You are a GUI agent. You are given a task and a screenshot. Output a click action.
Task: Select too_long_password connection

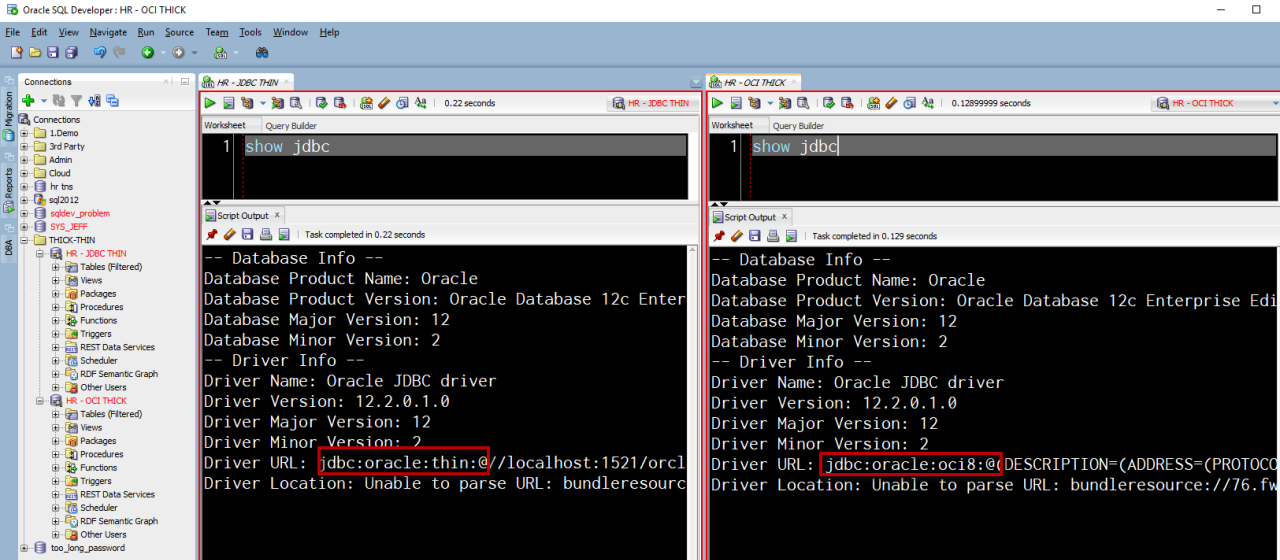(88, 548)
